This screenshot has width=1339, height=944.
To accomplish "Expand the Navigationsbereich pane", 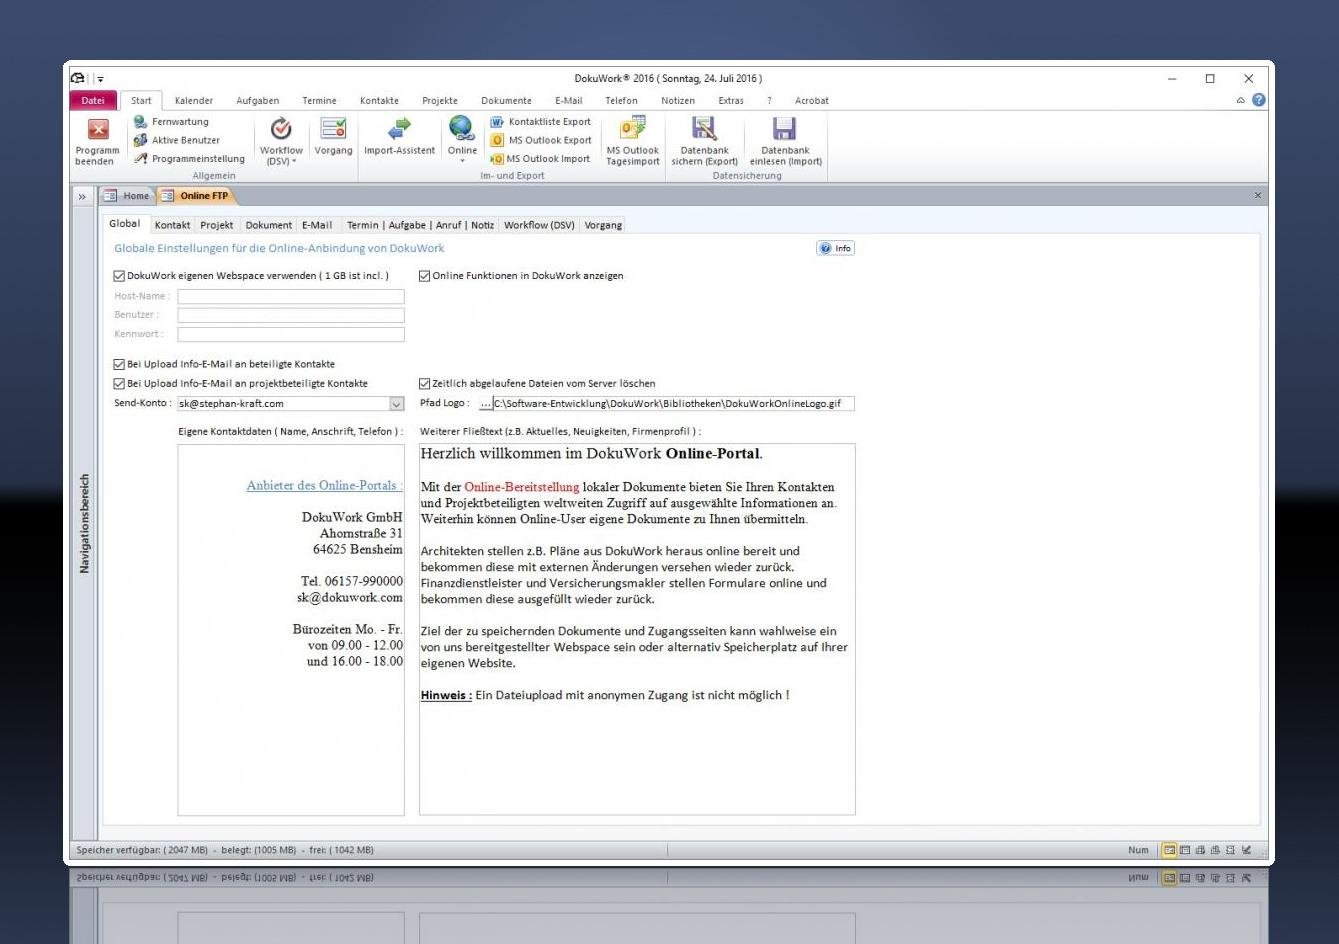I will (x=82, y=196).
